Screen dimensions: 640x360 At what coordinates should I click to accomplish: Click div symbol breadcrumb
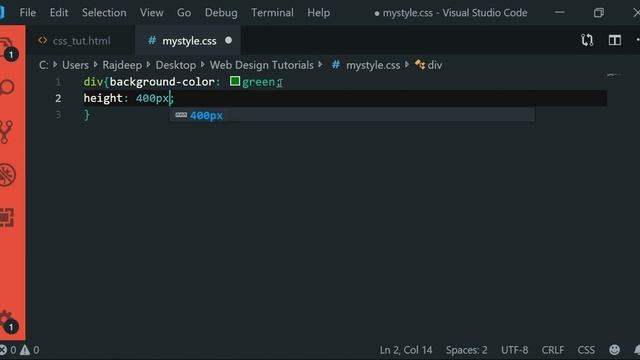tap(435, 65)
